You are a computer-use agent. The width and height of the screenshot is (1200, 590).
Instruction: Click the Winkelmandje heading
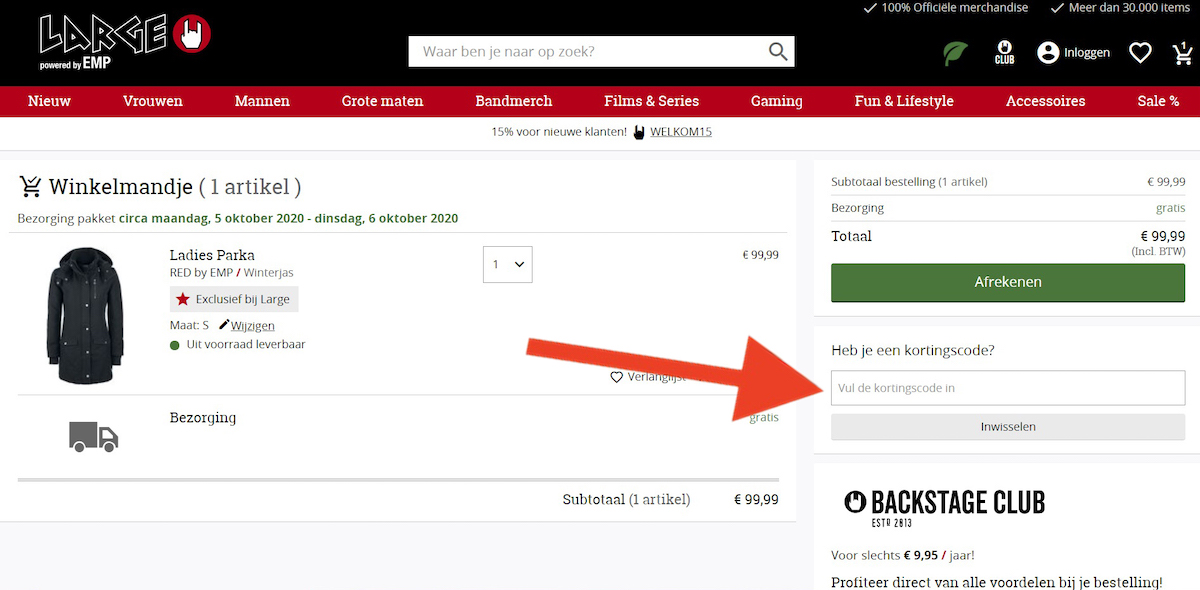[120, 187]
